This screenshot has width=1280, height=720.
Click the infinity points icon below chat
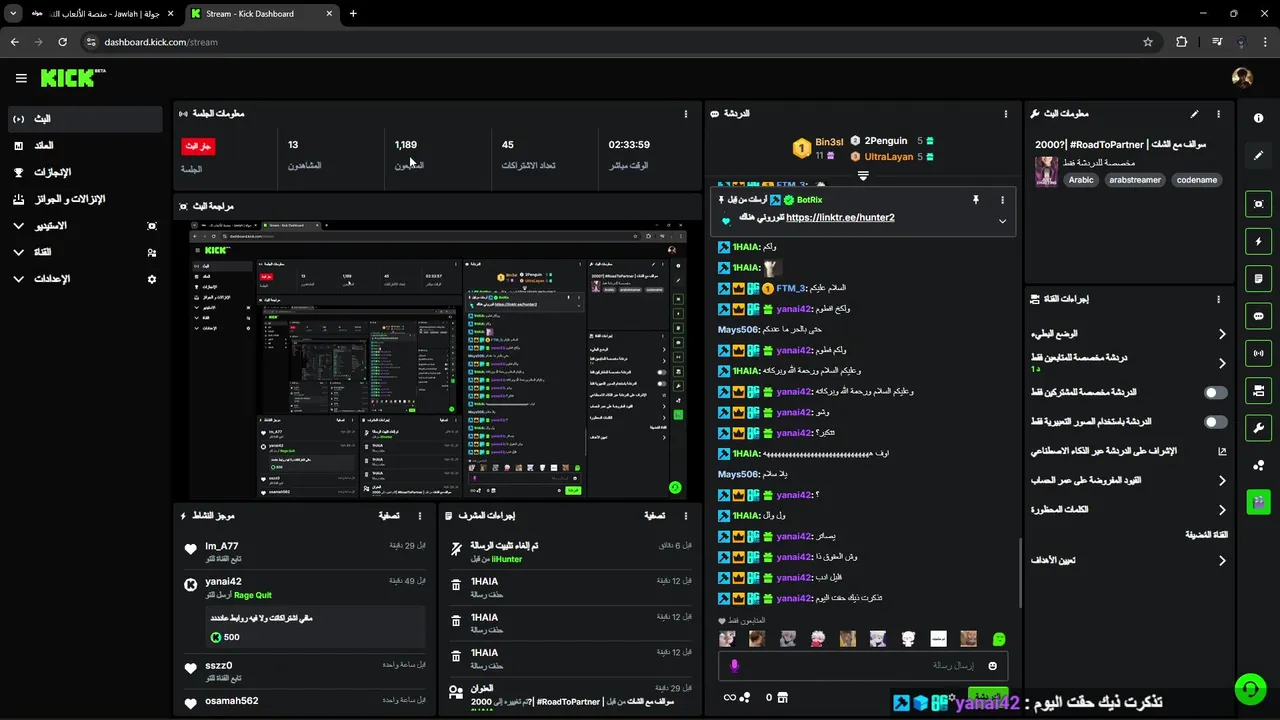click(x=730, y=697)
